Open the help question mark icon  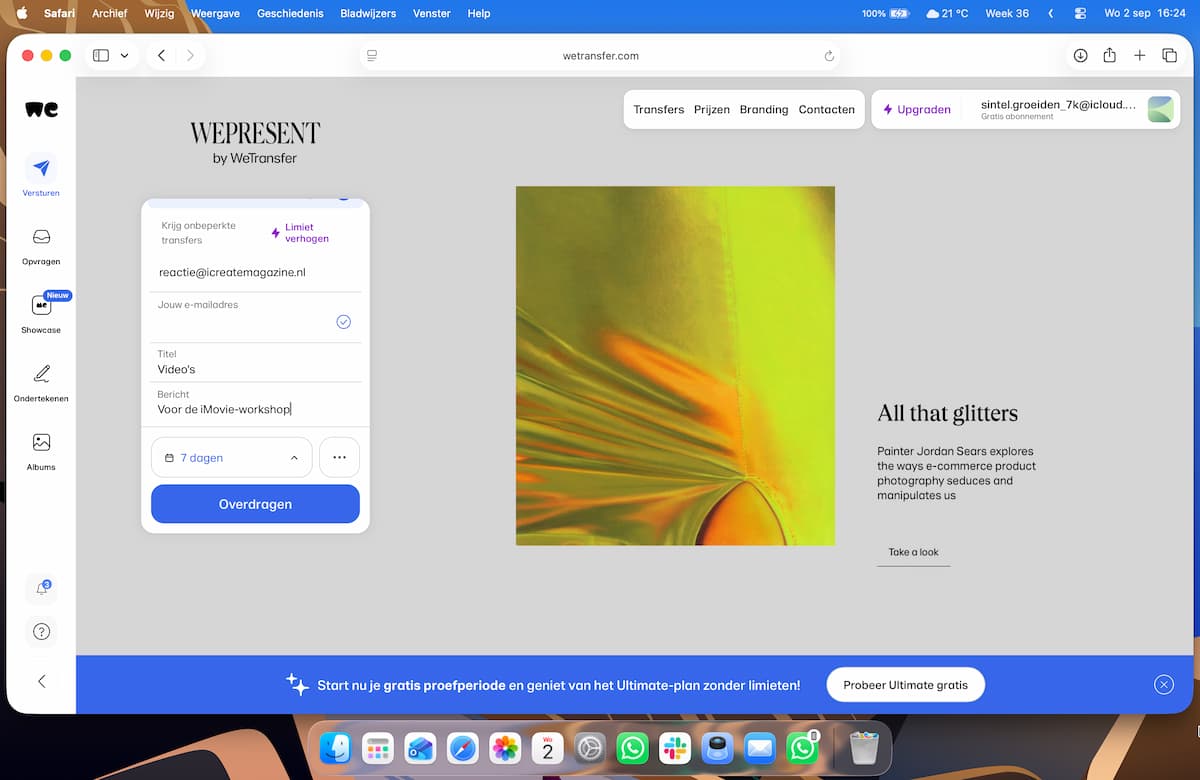tap(41, 631)
